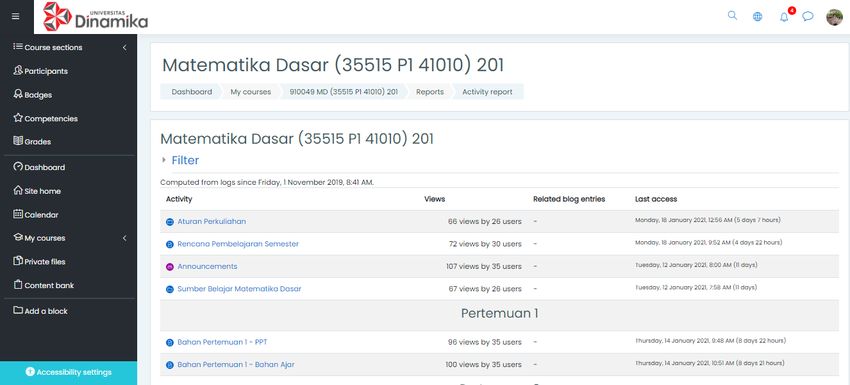850x385 pixels.
Task: Open Bahan Pertemuan 1 - Bahan Ajar link
Action: (x=236, y=364)
